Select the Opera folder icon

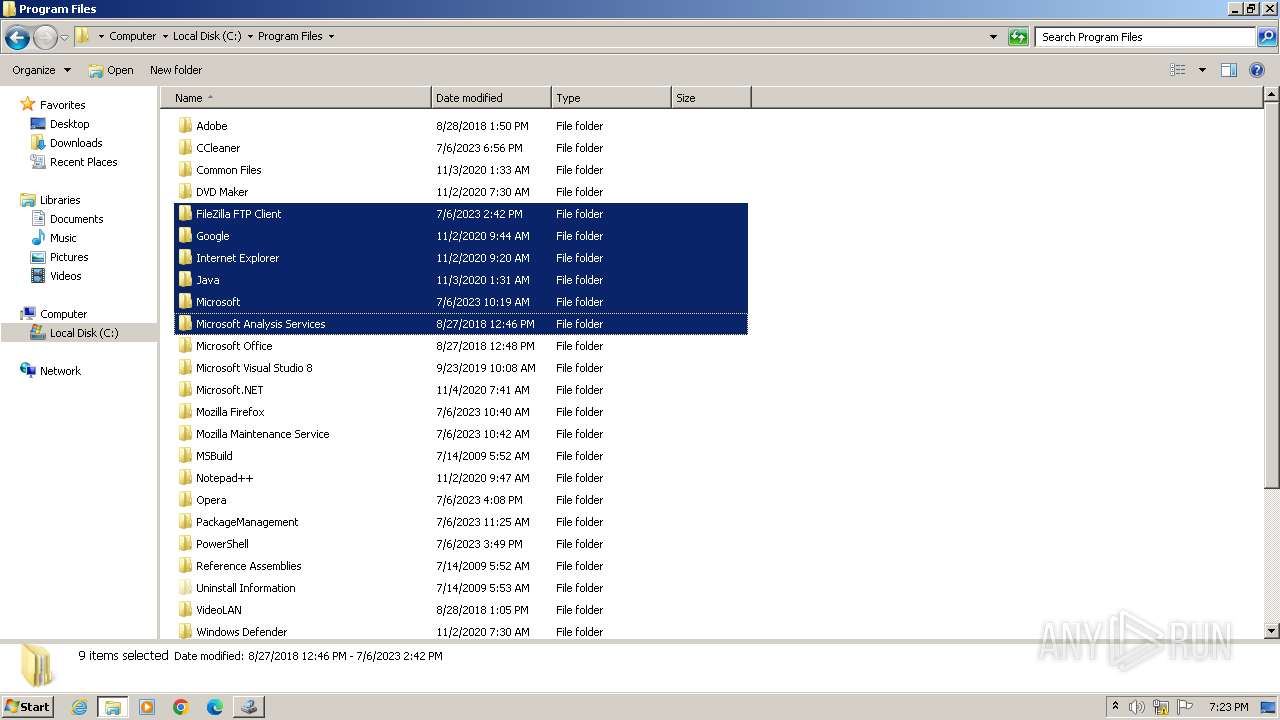pyautogui.click(x=185, y=500)
